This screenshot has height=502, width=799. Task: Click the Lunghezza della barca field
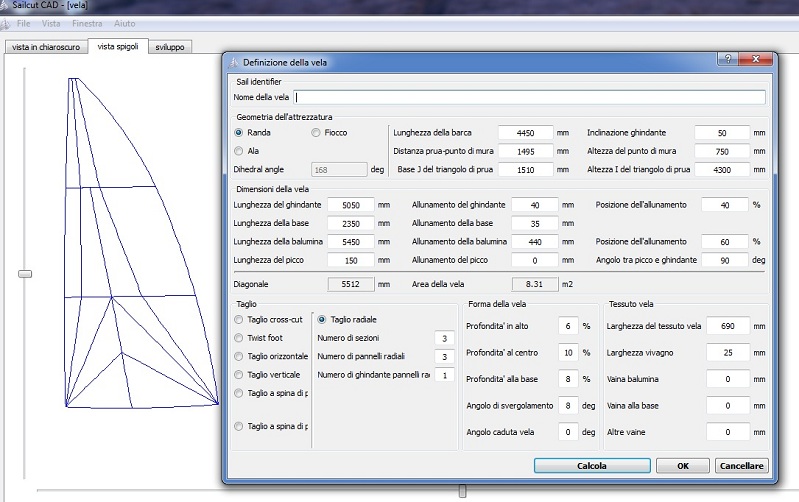(x=525, y=133)
